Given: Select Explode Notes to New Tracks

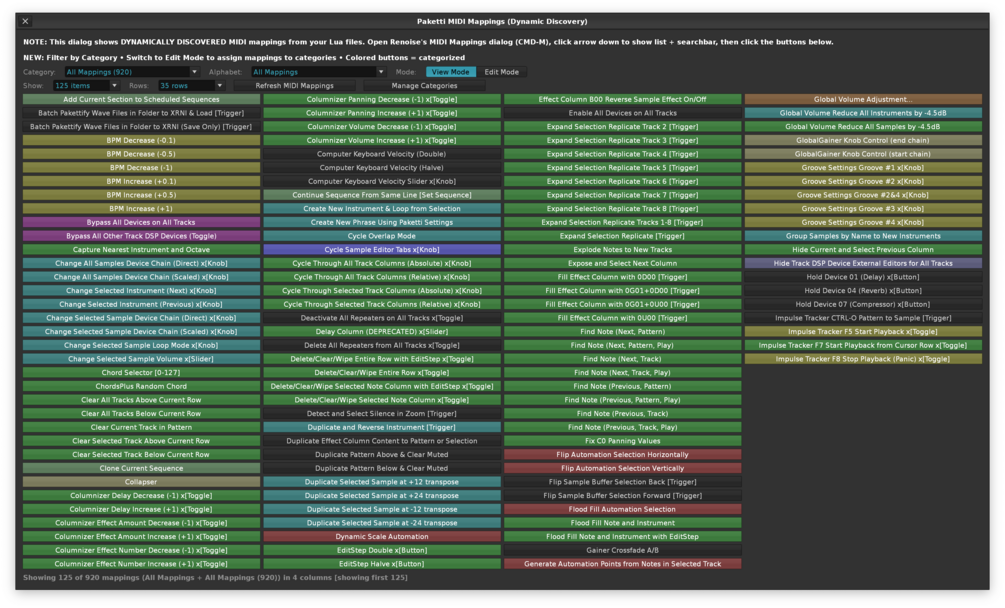Looking at the screenshot, I should pyautogui.click(x=622, y=249).
